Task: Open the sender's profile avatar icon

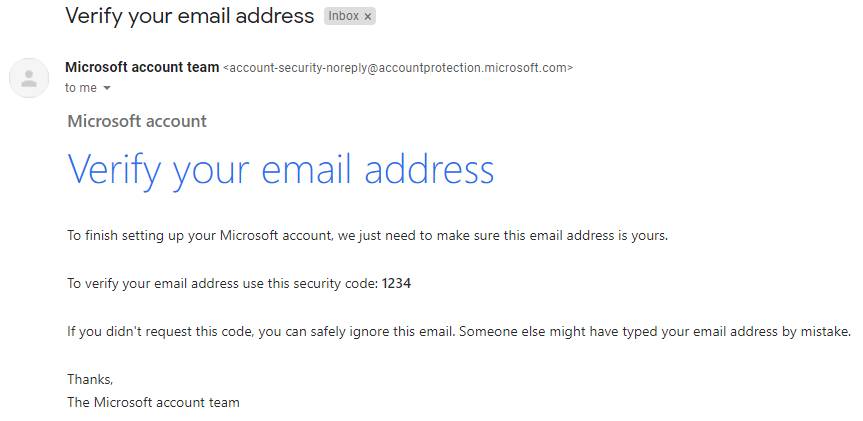Action: pos(29,78)
